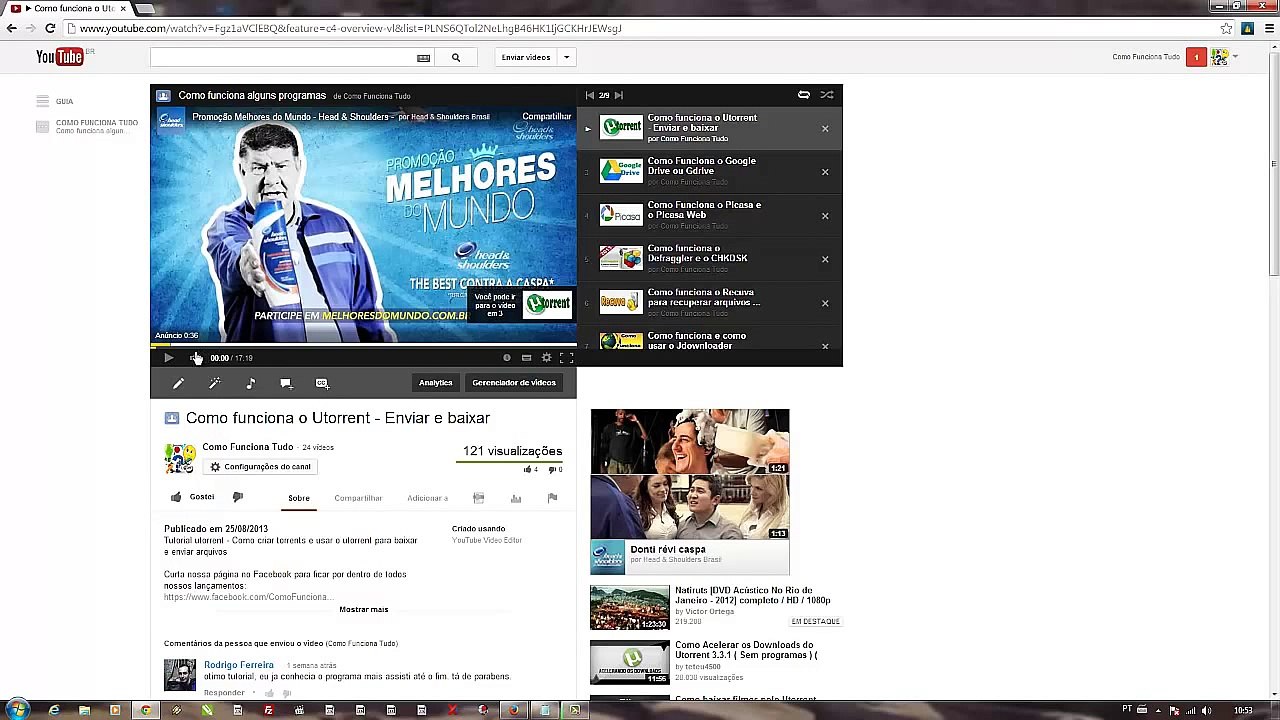Remove Defraggler e CHKDSK video from playlist
Screen dimensions: 1280x720
tap(825, 259)
